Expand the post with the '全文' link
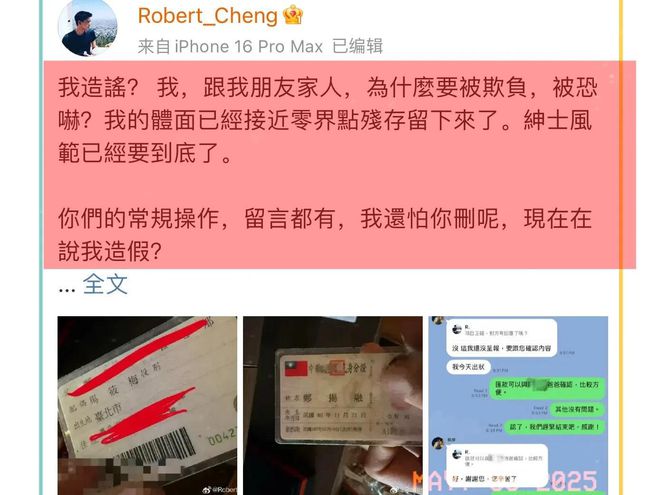 coord(105,285)
